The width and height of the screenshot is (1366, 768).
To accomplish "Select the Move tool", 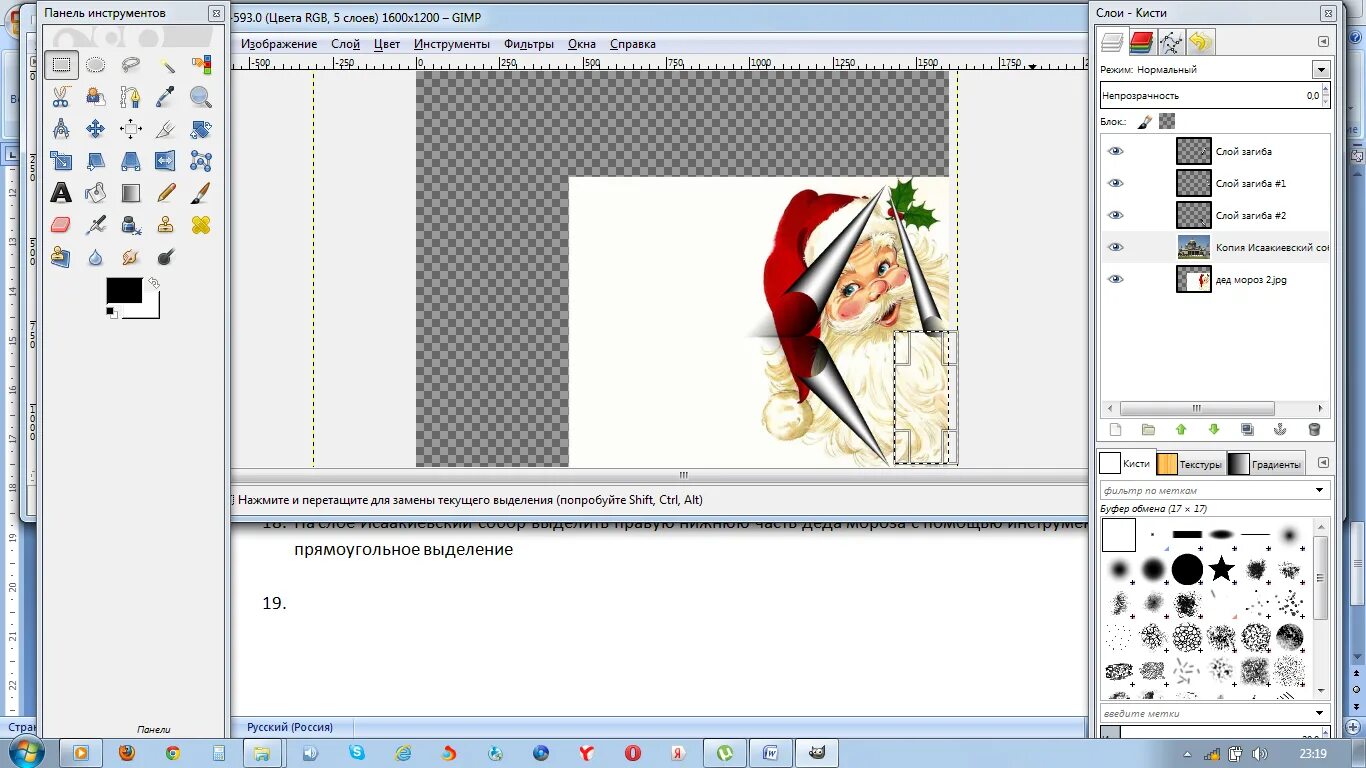I will pyautogui.click(x=95, y=129).
